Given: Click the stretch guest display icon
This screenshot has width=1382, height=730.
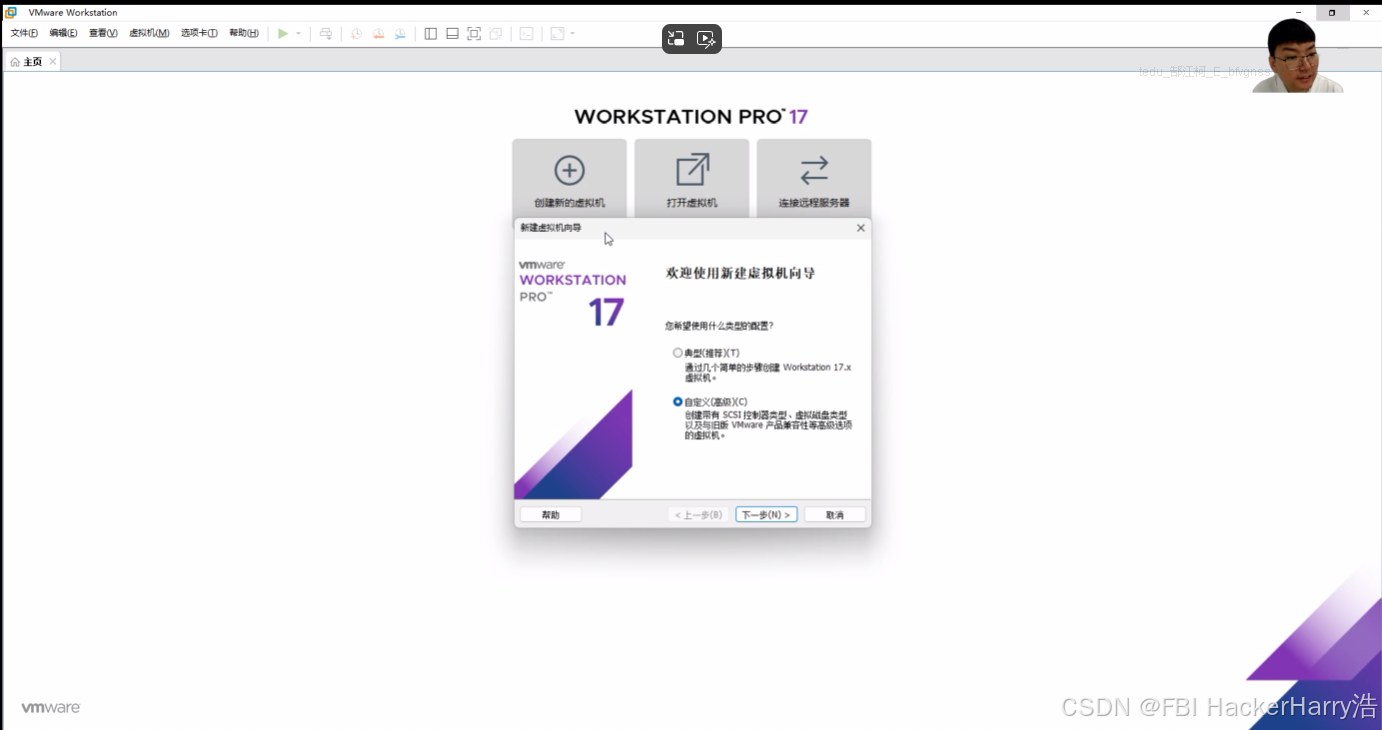Looking at the screenshot, I should coord(557,33).
